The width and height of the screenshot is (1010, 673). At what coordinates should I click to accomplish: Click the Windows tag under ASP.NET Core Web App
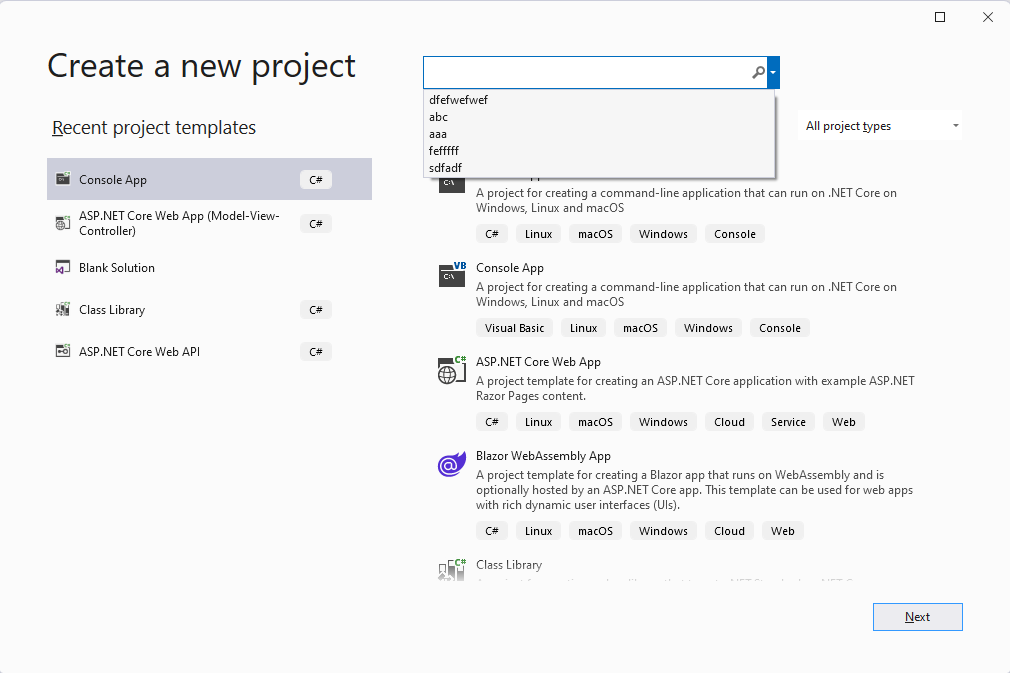(663, 422)
